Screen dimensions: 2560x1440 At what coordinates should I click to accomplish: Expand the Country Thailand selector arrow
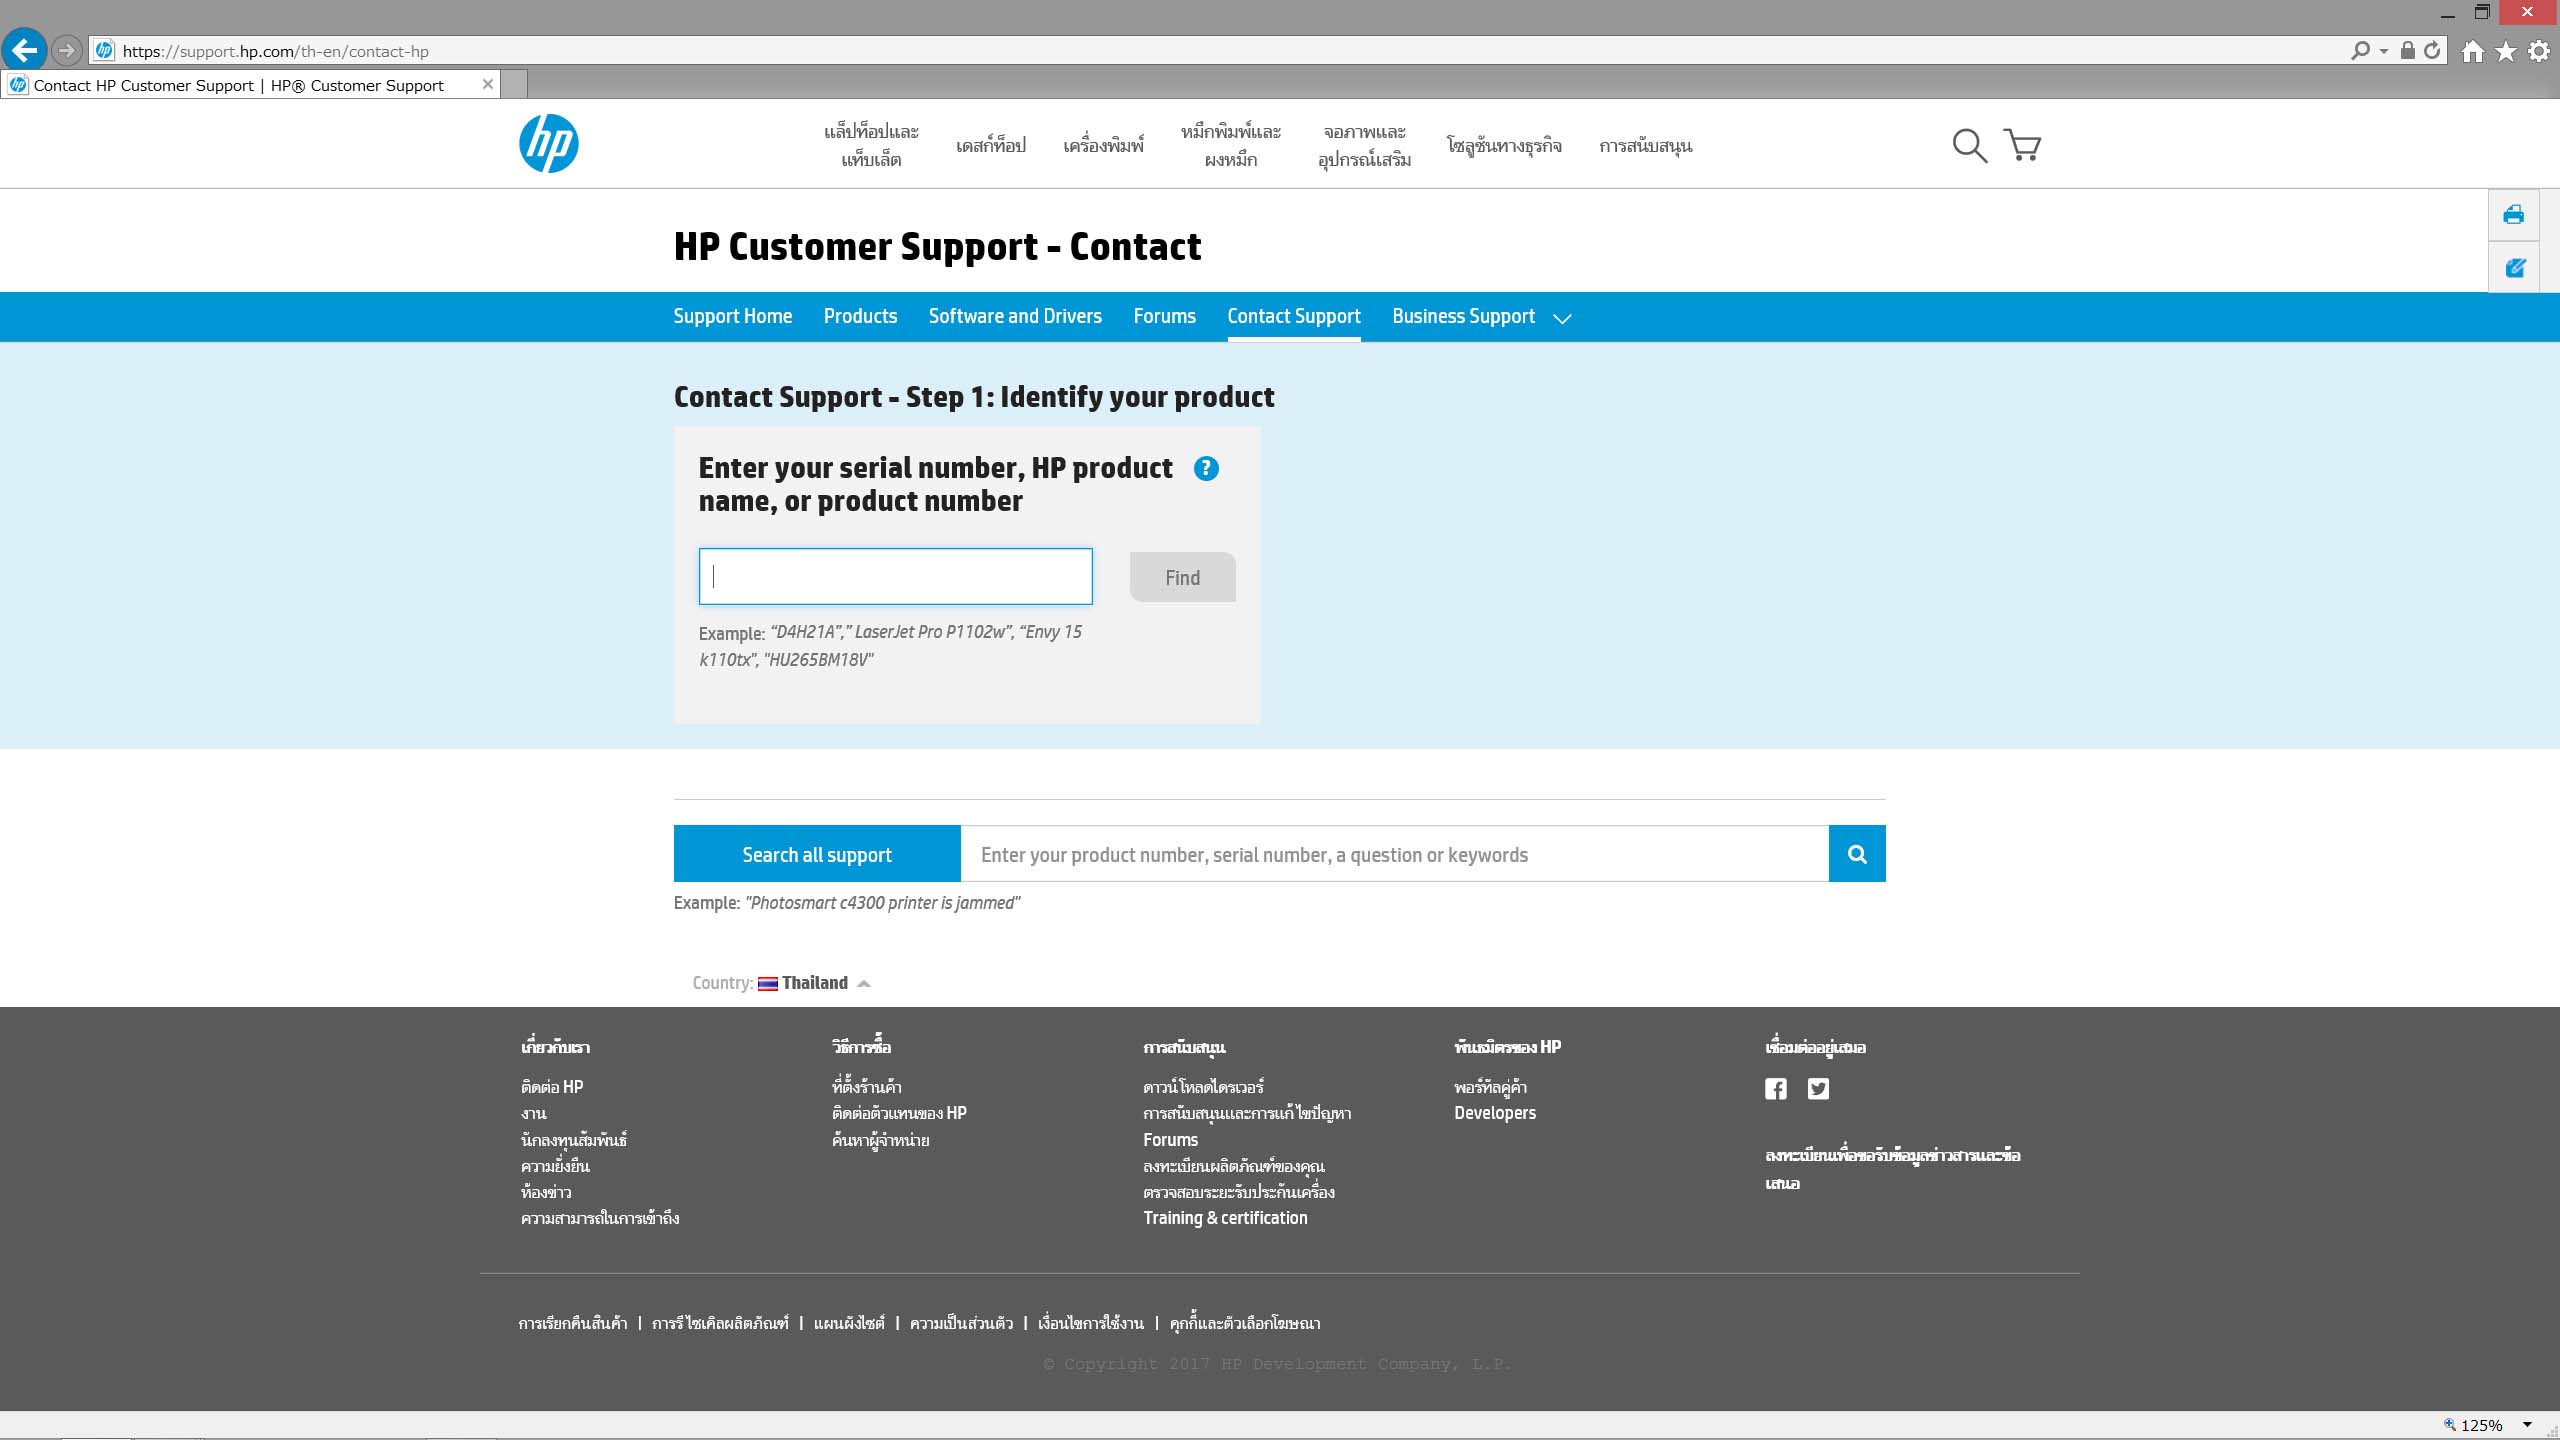(864, 984)
